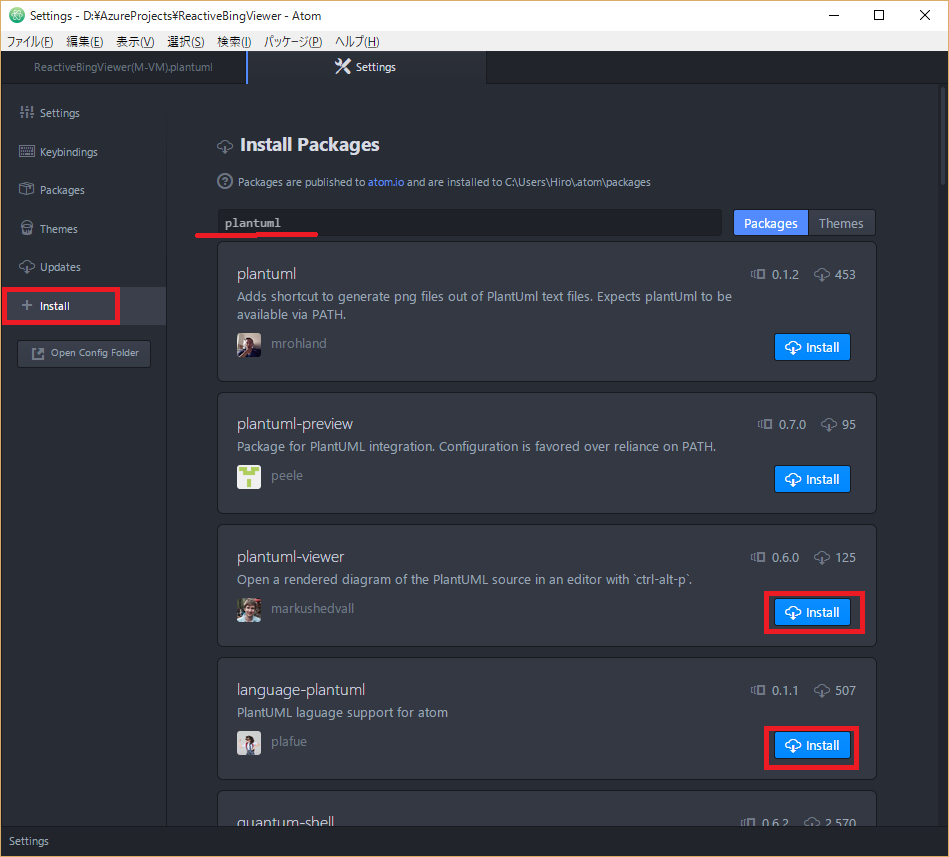Install the language-plantuml package
Image resolution: width=949 pixels, height=857 pixels.
click(812, 745)
